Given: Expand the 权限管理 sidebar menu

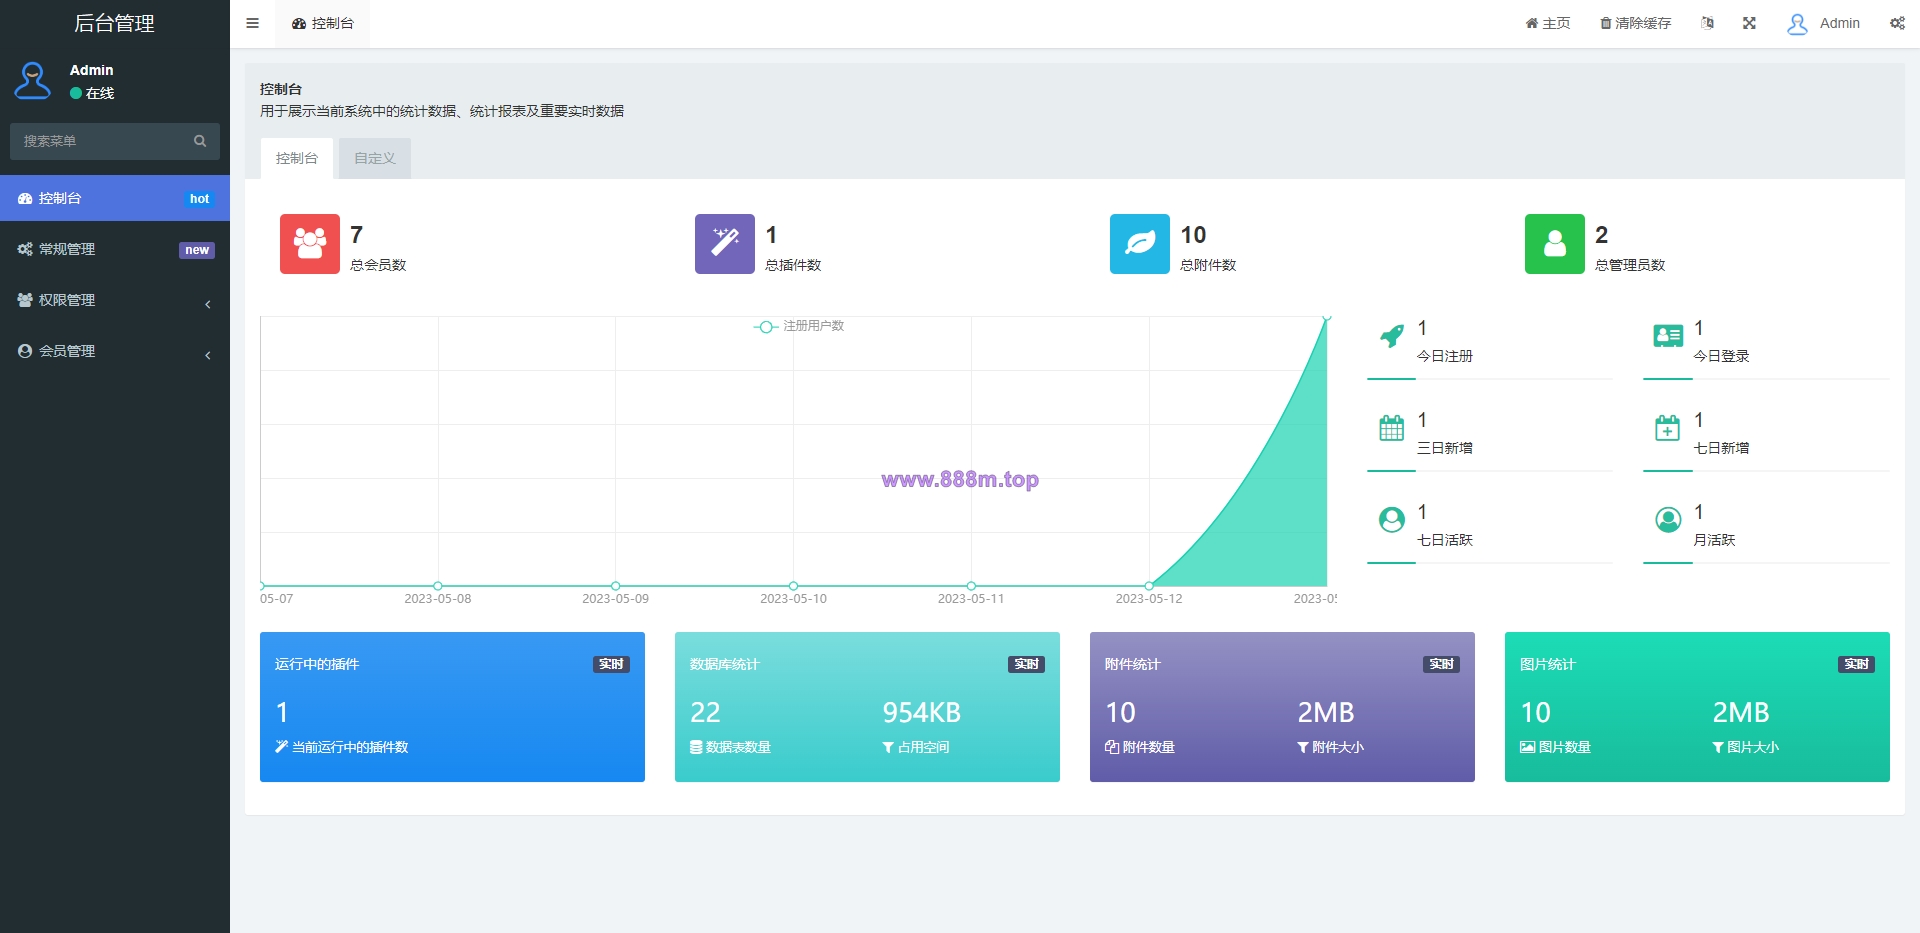Looking at the screenshot, I should click(115, 300).
